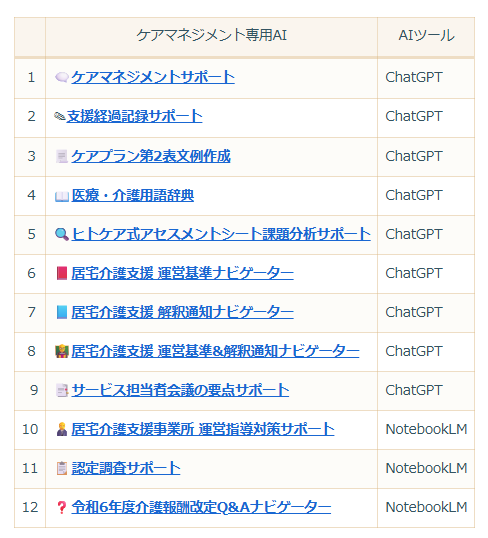The image size is (488, 538).
Task: Click the magnifying glass icon in row 5
Action: pyautogui.click(x=62, y=235)
